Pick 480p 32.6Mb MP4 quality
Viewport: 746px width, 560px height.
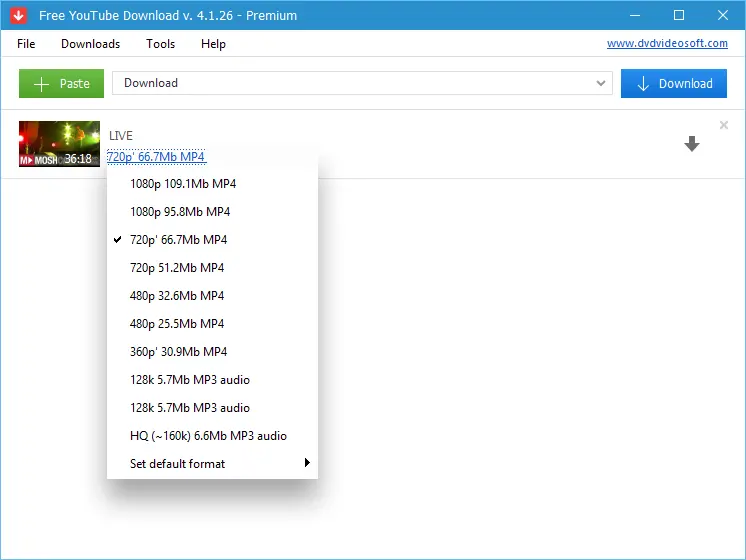coord(177,296)
